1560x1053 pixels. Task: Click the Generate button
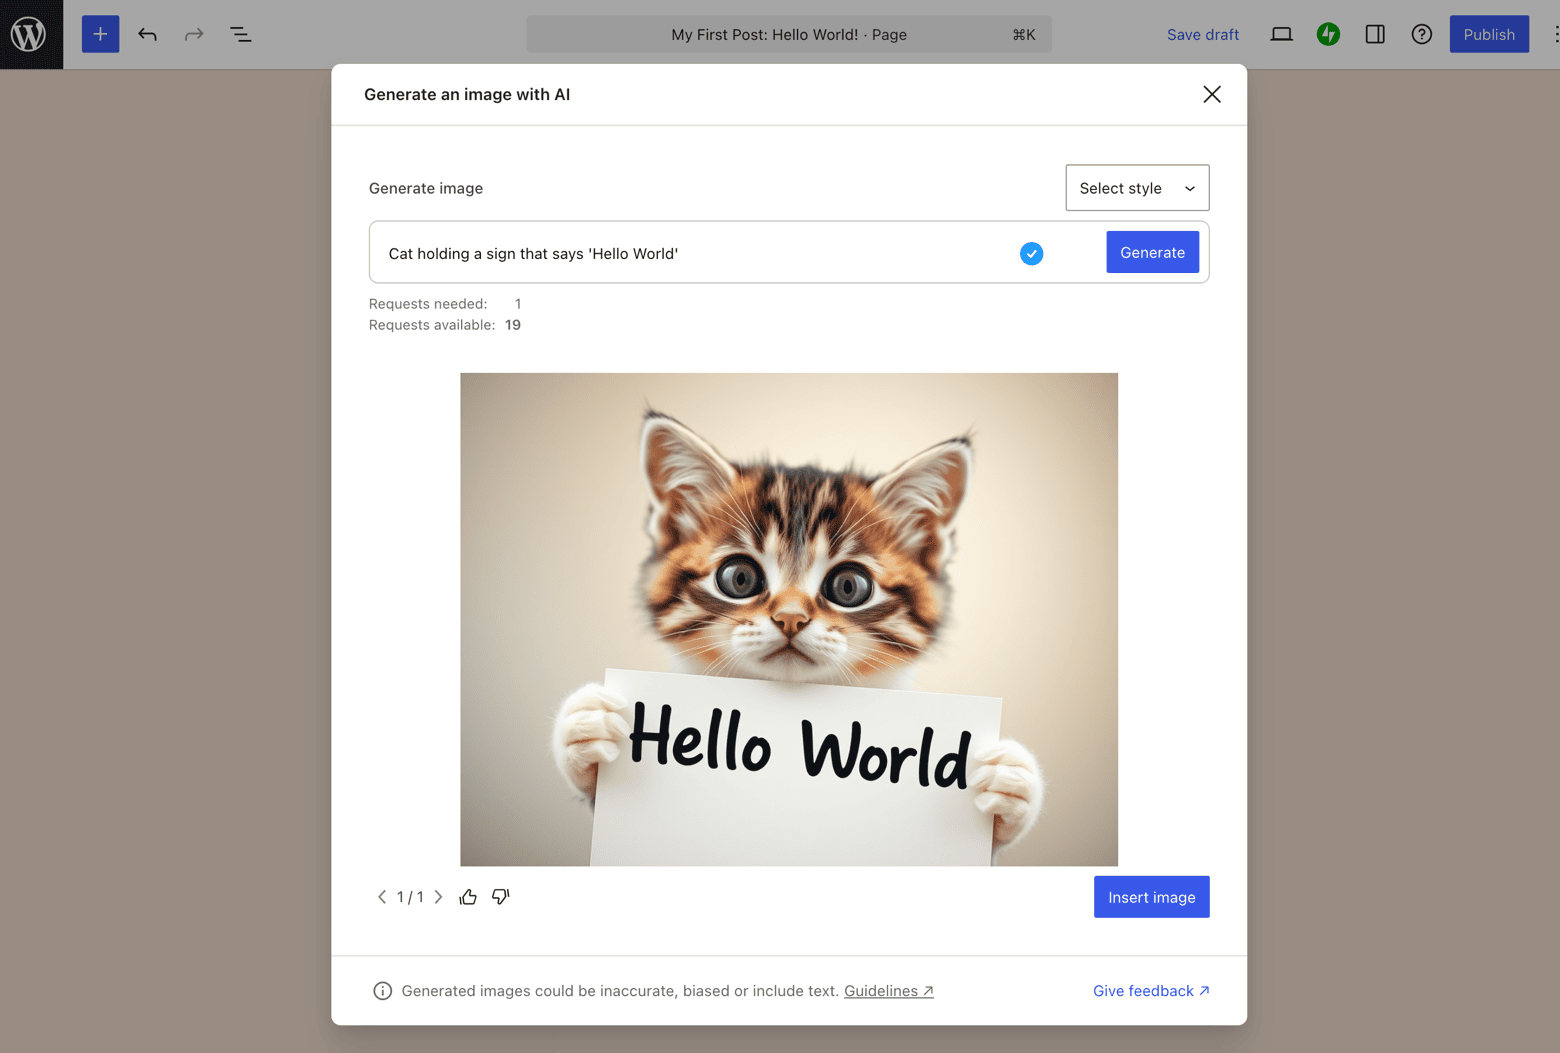coord(1152,252)
